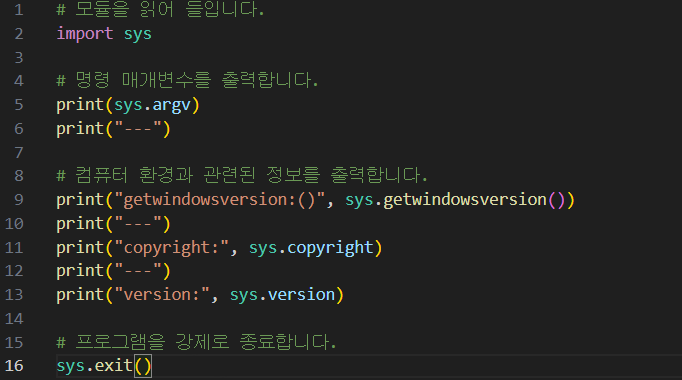Click sys.copyright attribute on line 11
The image size is (682, 380).
click(x=311, y=248)
